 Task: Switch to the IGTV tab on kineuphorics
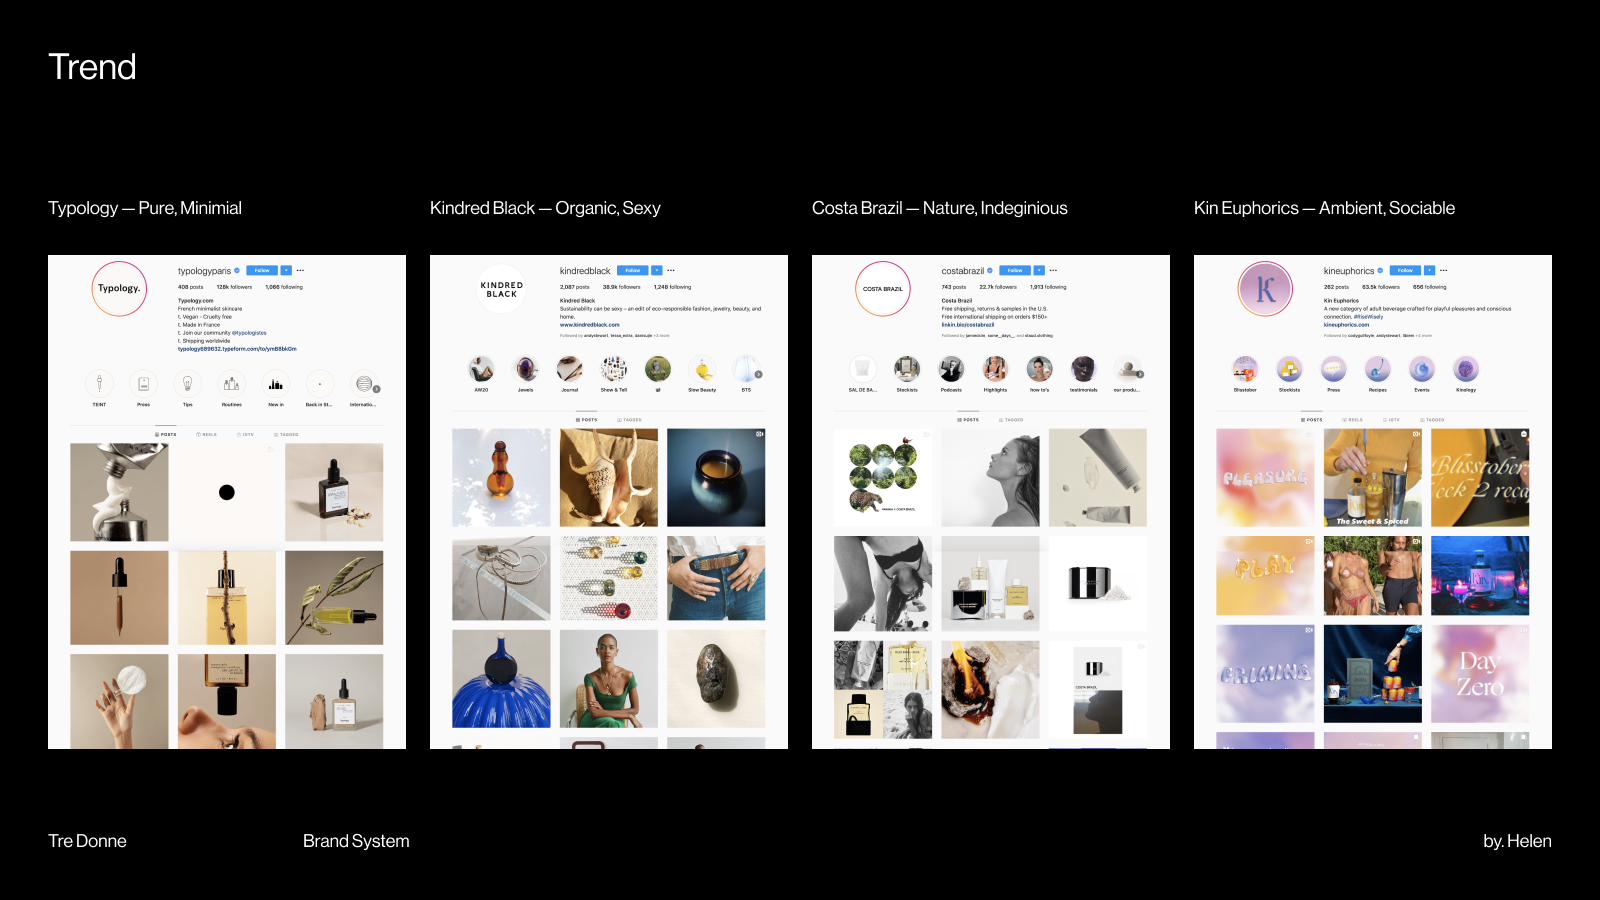pos(1392,420)
